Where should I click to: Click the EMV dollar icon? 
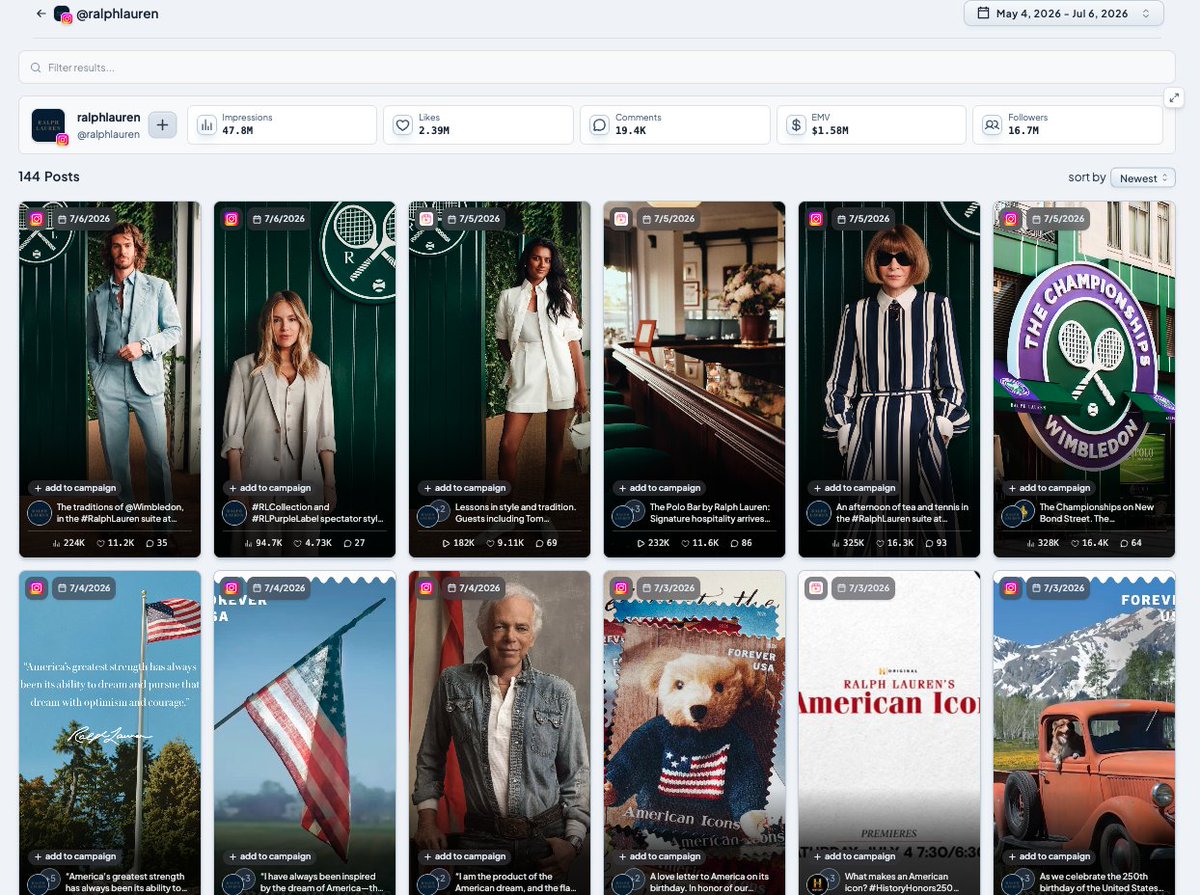[796, 125]
